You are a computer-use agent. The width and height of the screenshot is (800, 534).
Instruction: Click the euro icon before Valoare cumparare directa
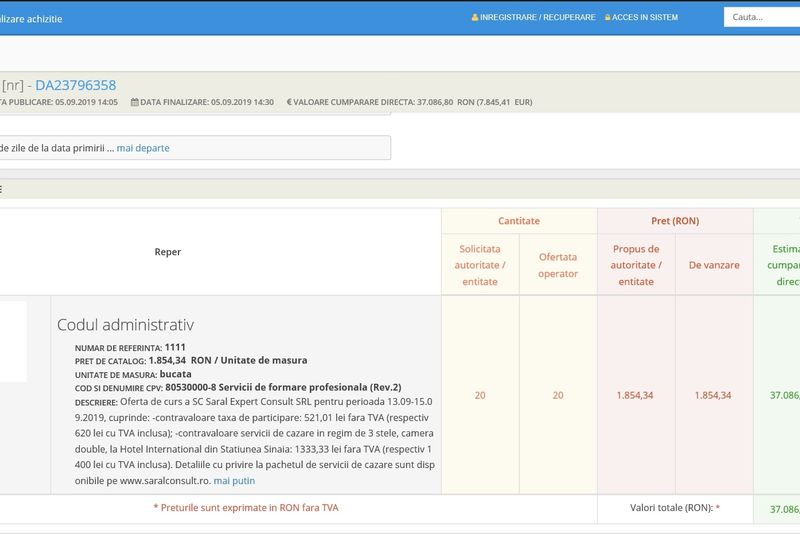[289, 102]
